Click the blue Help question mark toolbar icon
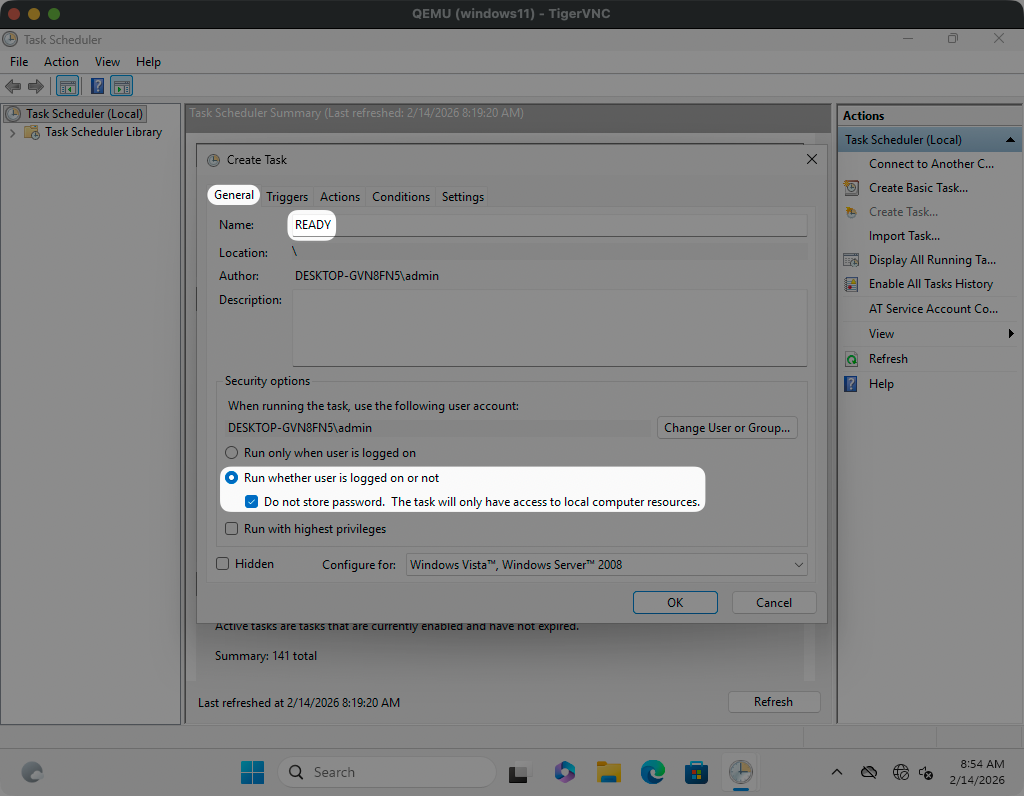 pyautogui.click(x=98, y=86)
